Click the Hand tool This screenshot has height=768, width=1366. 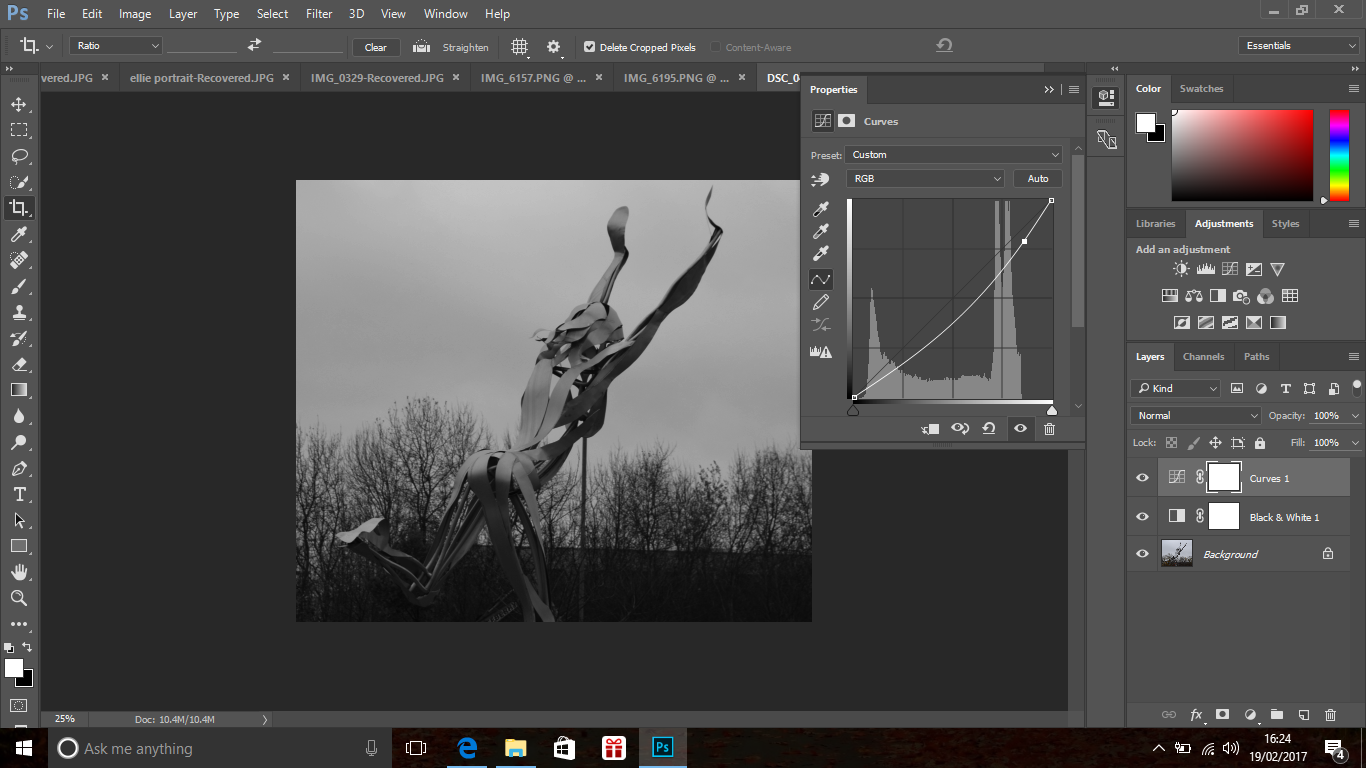tap(19, 572)
